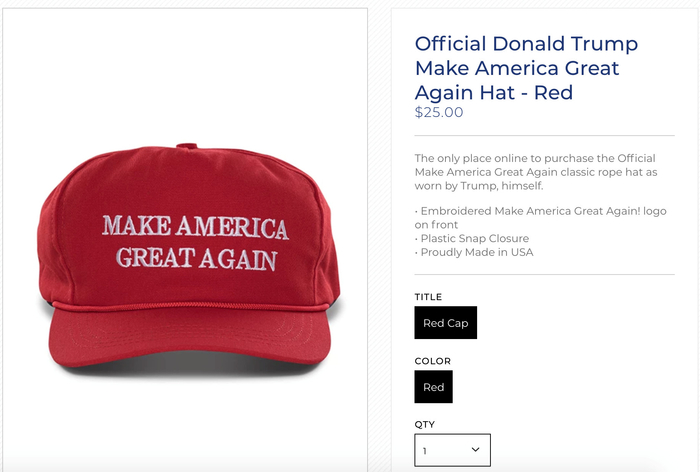
Task: Click the 'only place online' description paragraph
Action: [536, 172]
